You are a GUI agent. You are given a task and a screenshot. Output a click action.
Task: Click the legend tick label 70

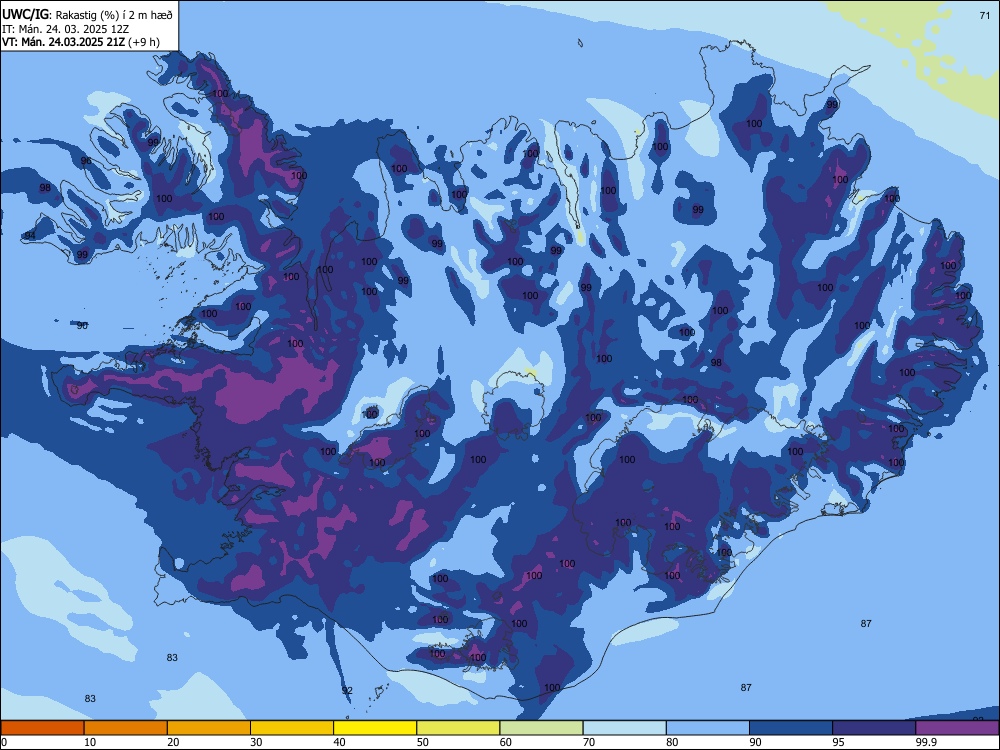click(589, 742)
